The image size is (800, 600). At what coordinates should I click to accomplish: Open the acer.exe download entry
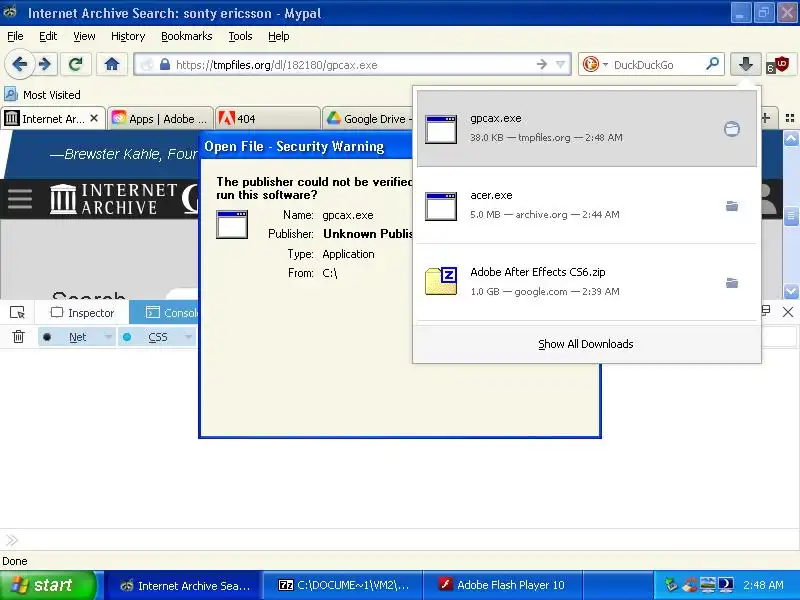tap(587, 205)
